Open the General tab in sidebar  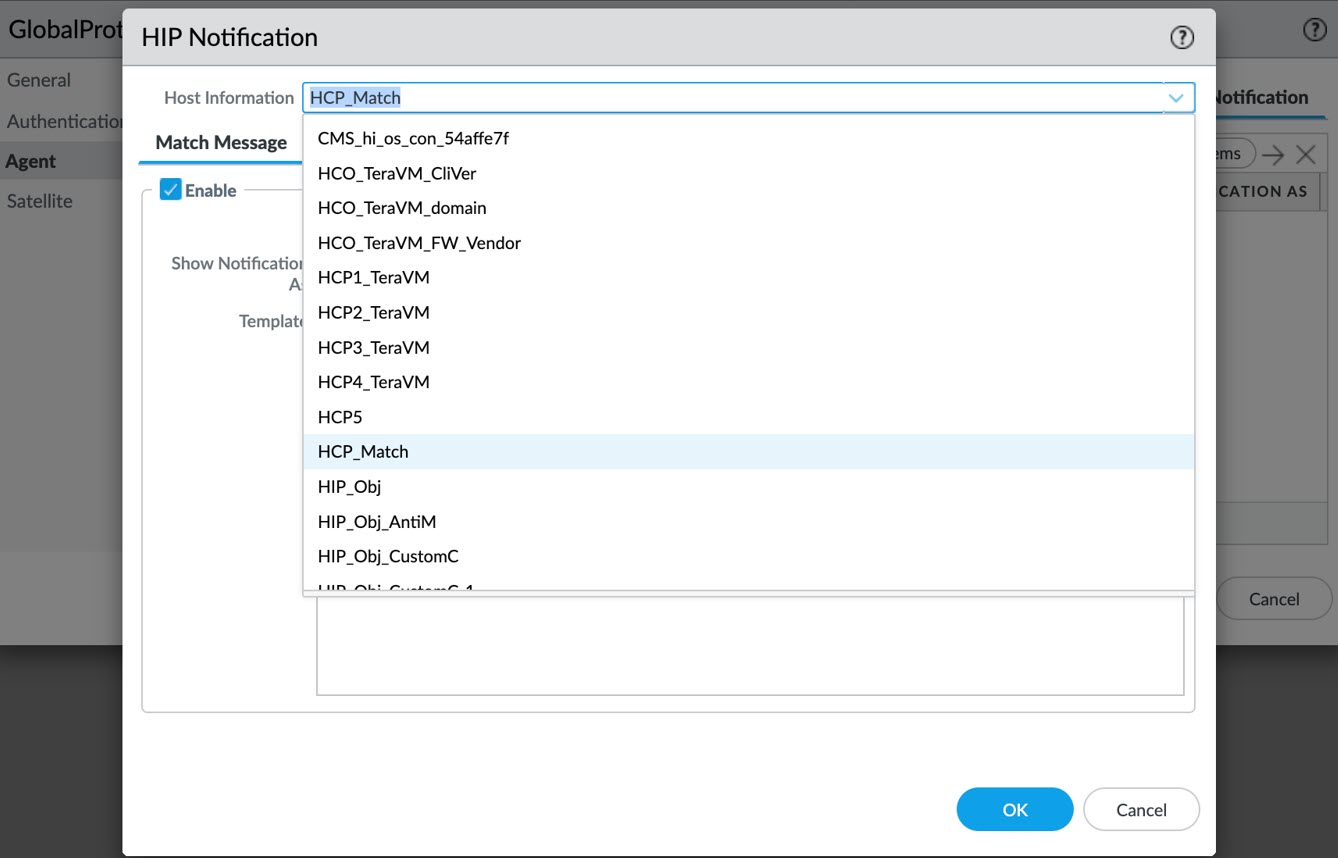tap(39, 80)
